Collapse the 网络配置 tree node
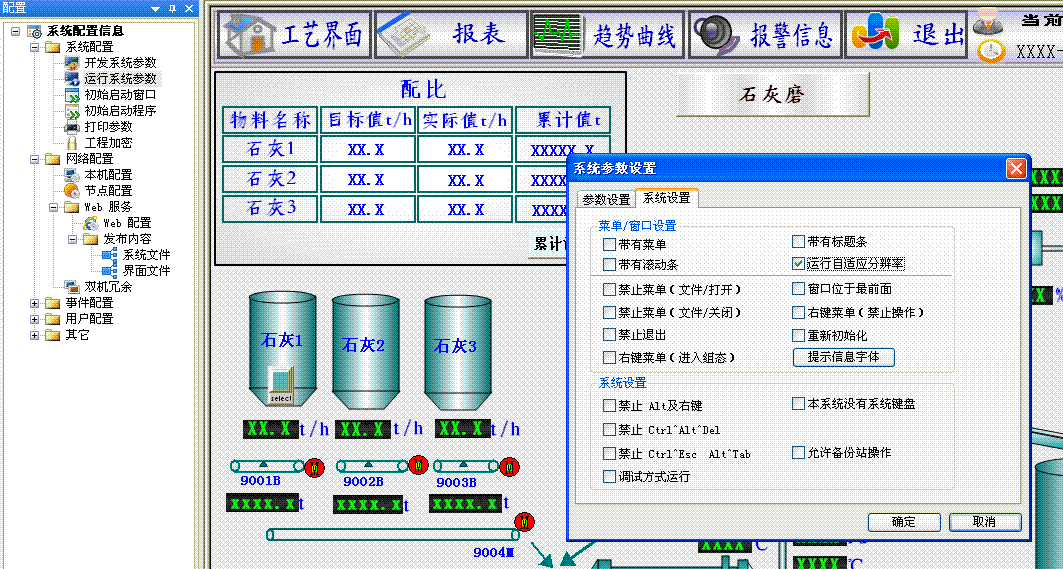 pyautogui.click(x=35, y=159)
